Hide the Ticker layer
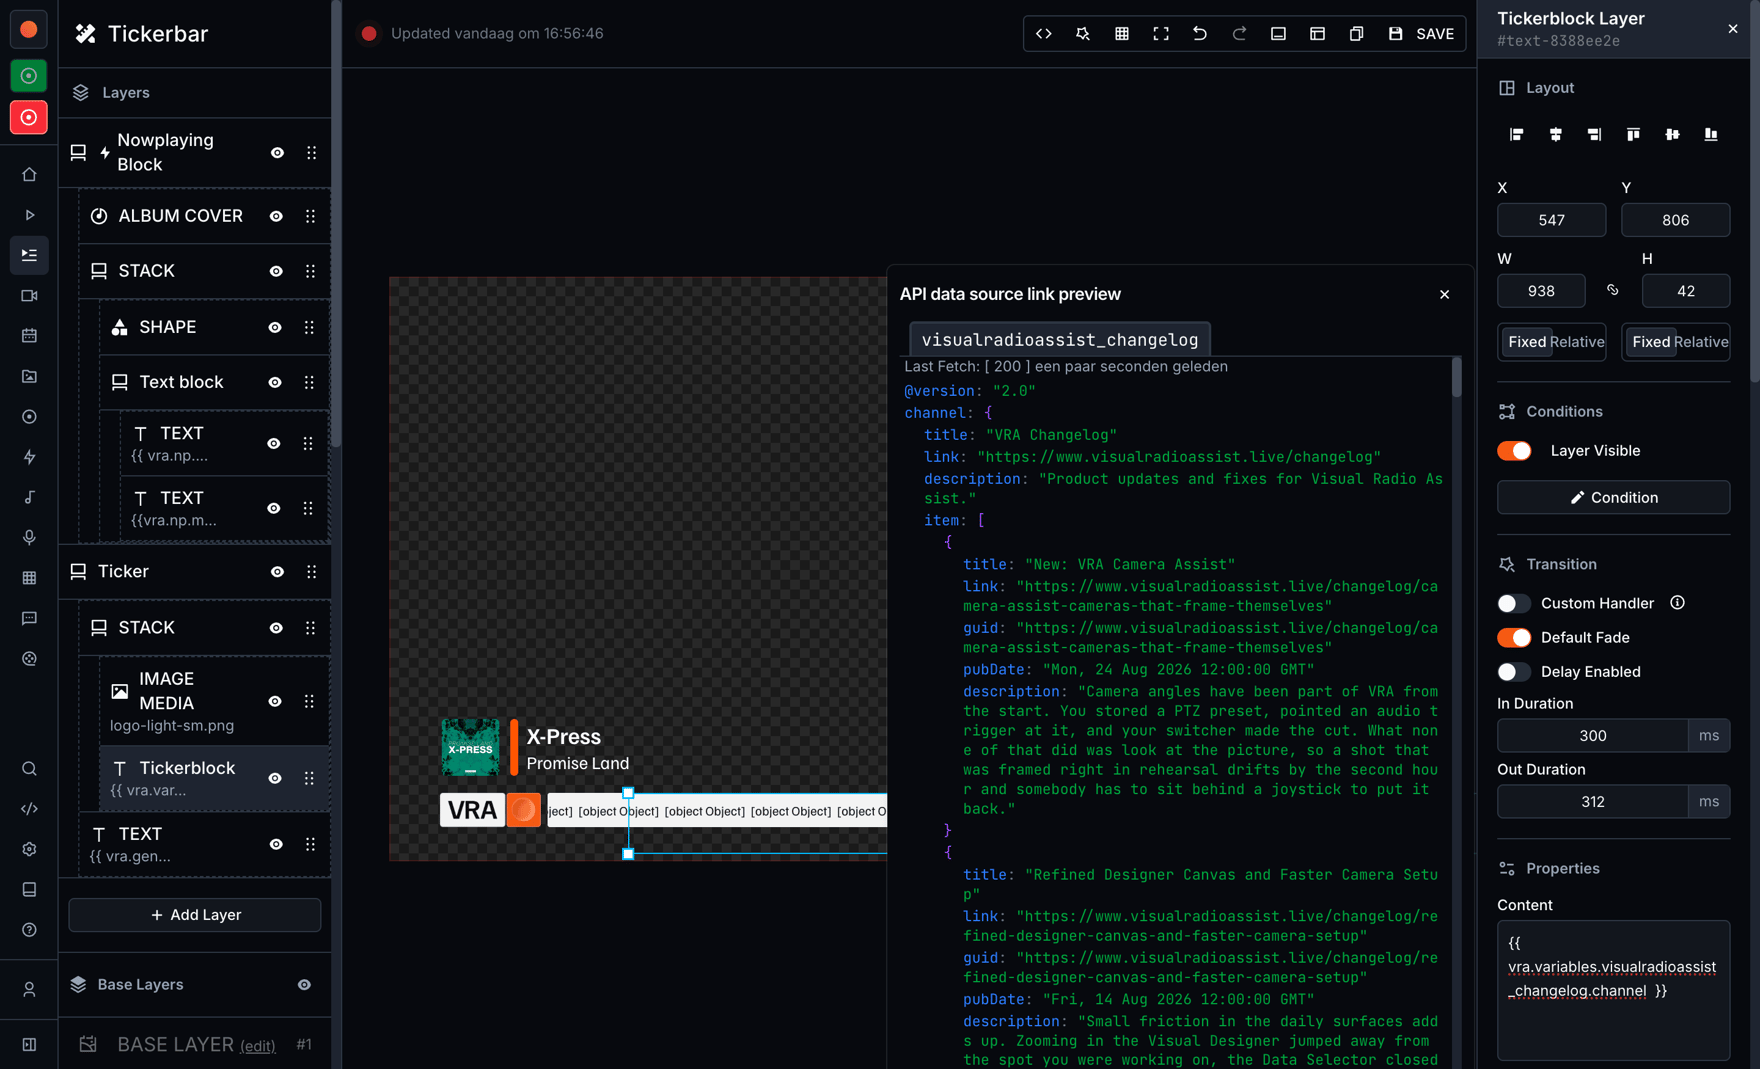This screenshot has height=1069, width=1760. 277,572
